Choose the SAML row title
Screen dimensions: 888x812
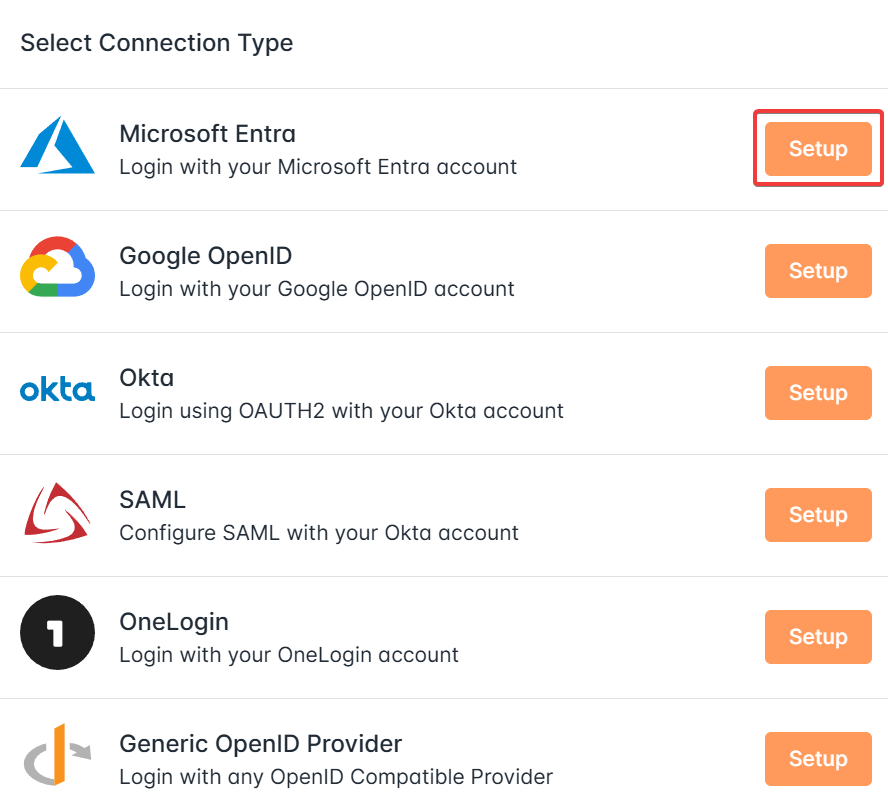pos(152,500)
